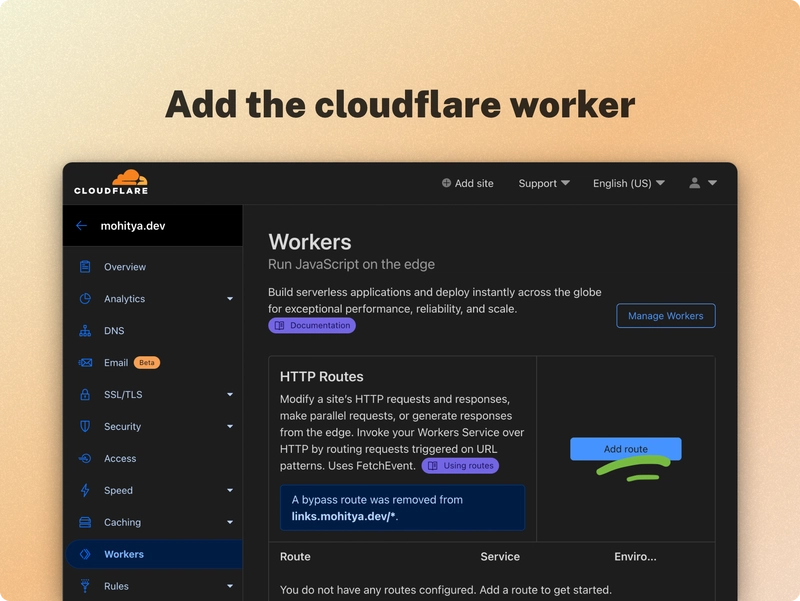The width and height of the screenshot is (800, 601).
Task: Click the plus icon beside Add site
Action: 446,183
